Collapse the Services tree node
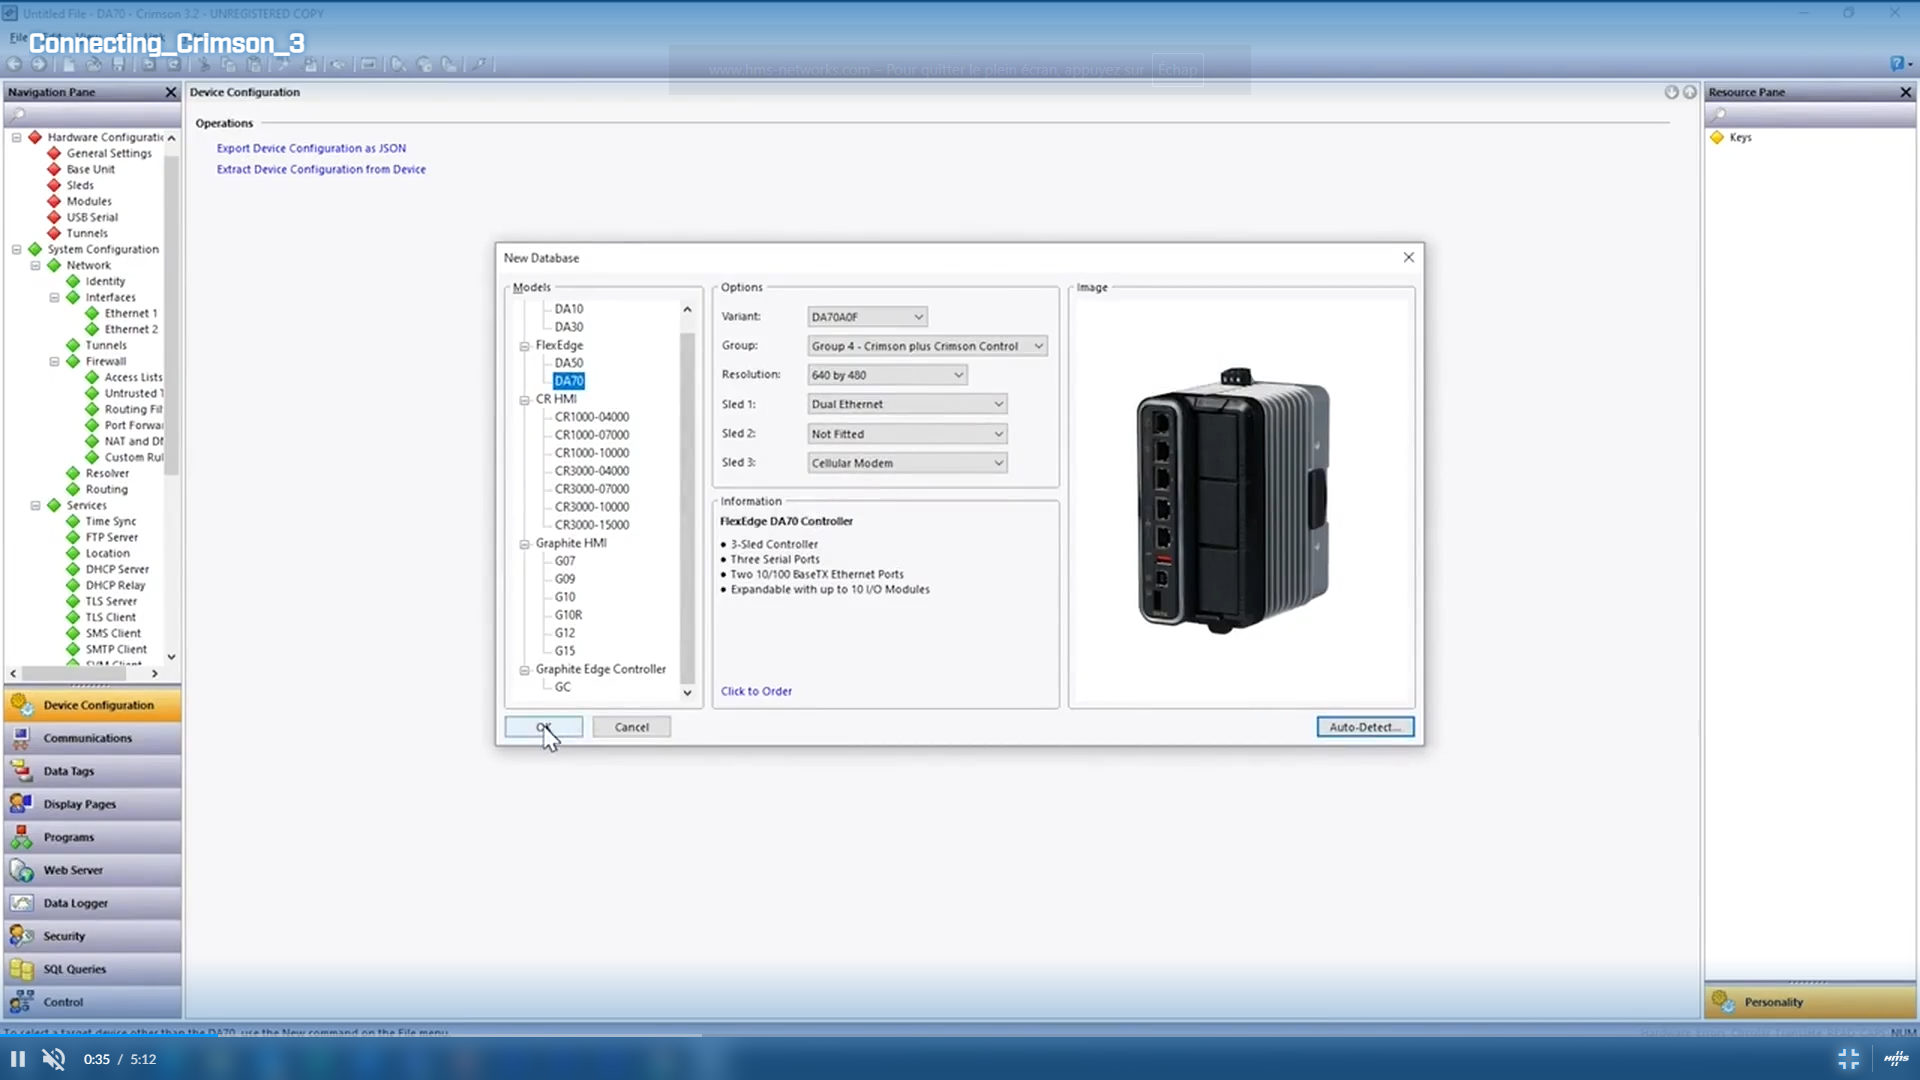 coord(35,506)
